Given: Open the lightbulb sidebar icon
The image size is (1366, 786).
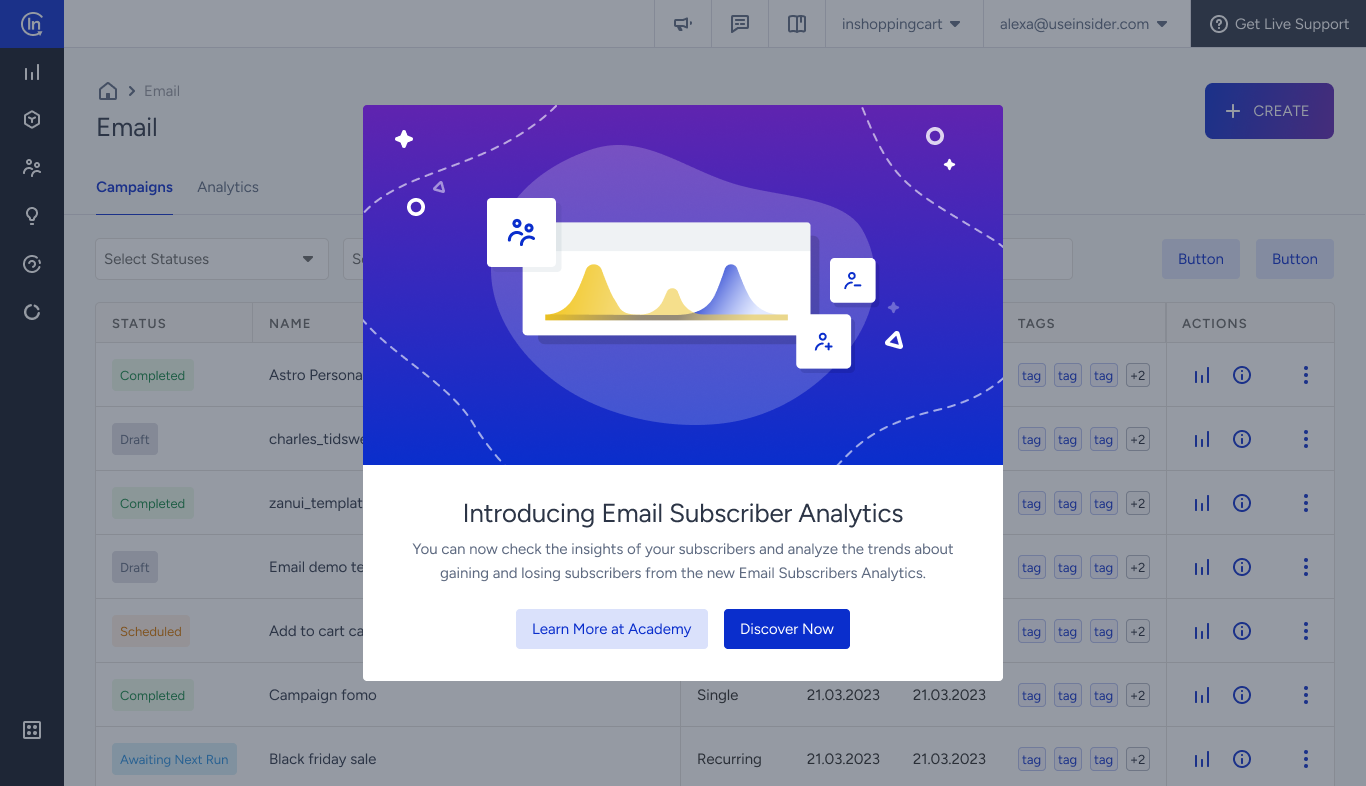Looking at the screenshot, I should [32, 216].
